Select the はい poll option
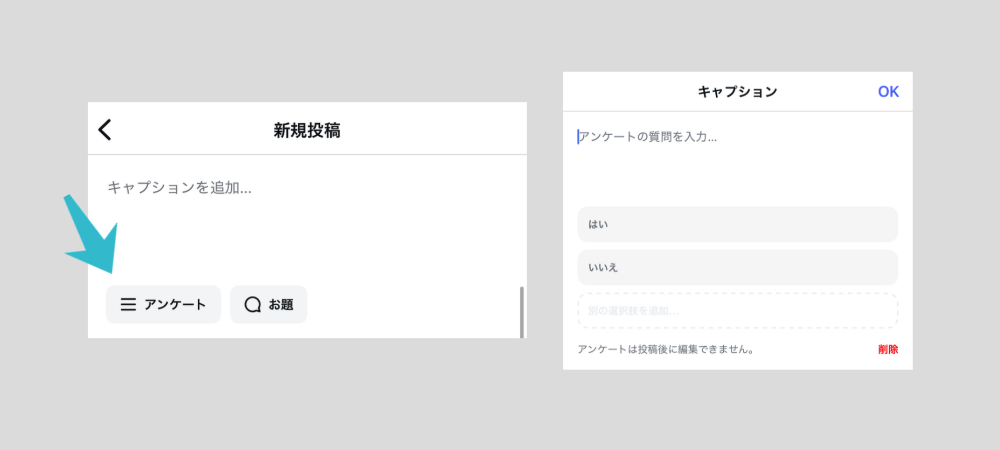 [737, 224]
